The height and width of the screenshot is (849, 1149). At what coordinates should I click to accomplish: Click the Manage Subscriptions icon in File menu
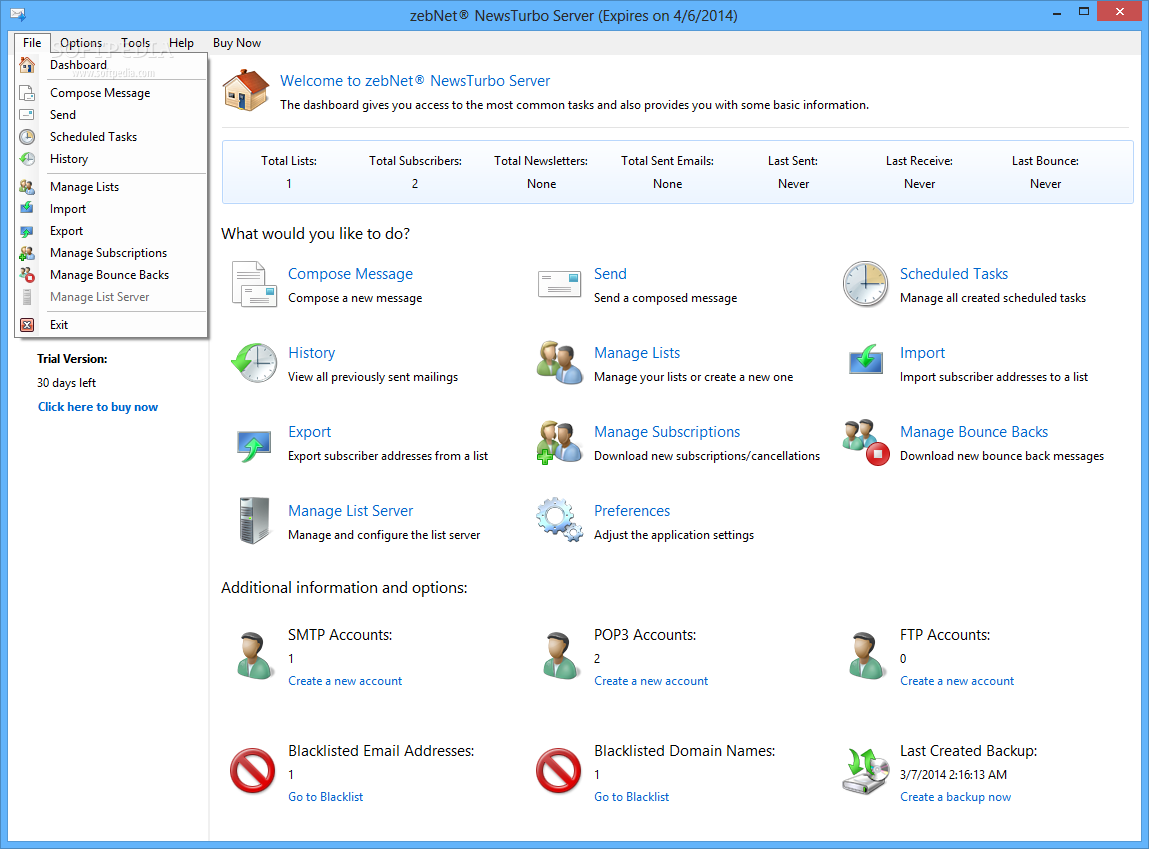click(x=27, y=253)
